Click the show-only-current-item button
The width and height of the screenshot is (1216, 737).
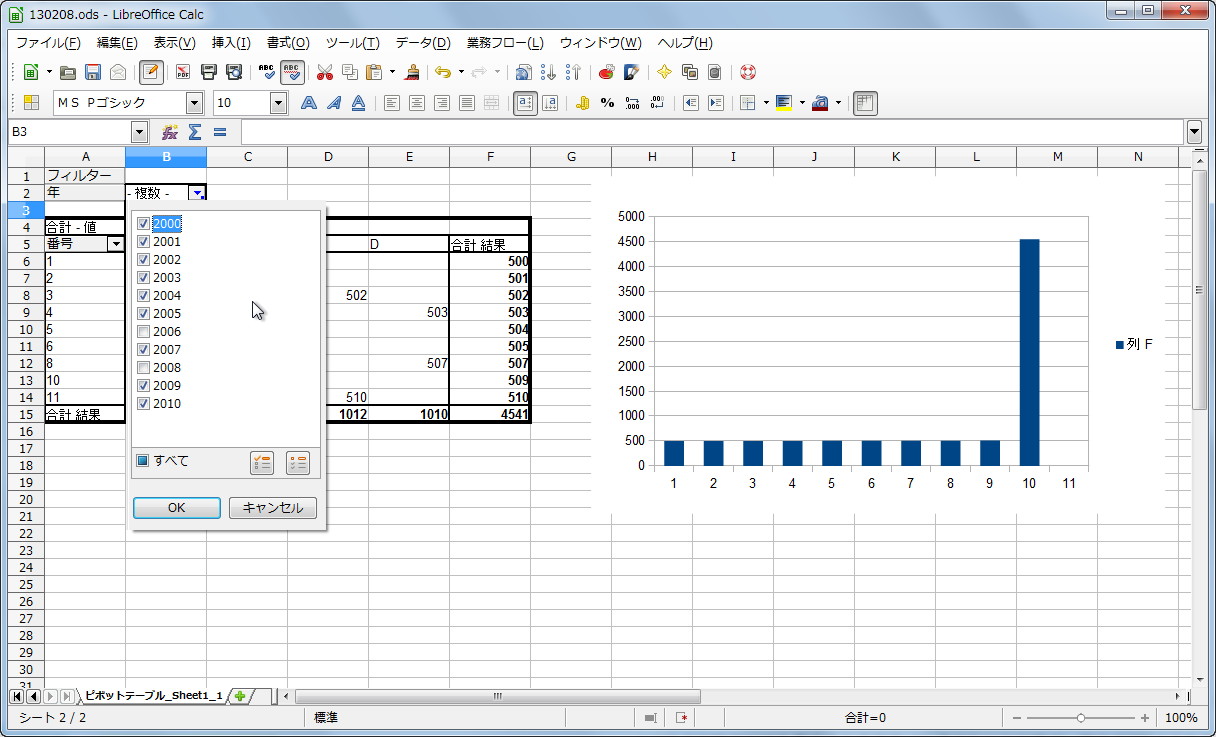click(262, 462)
